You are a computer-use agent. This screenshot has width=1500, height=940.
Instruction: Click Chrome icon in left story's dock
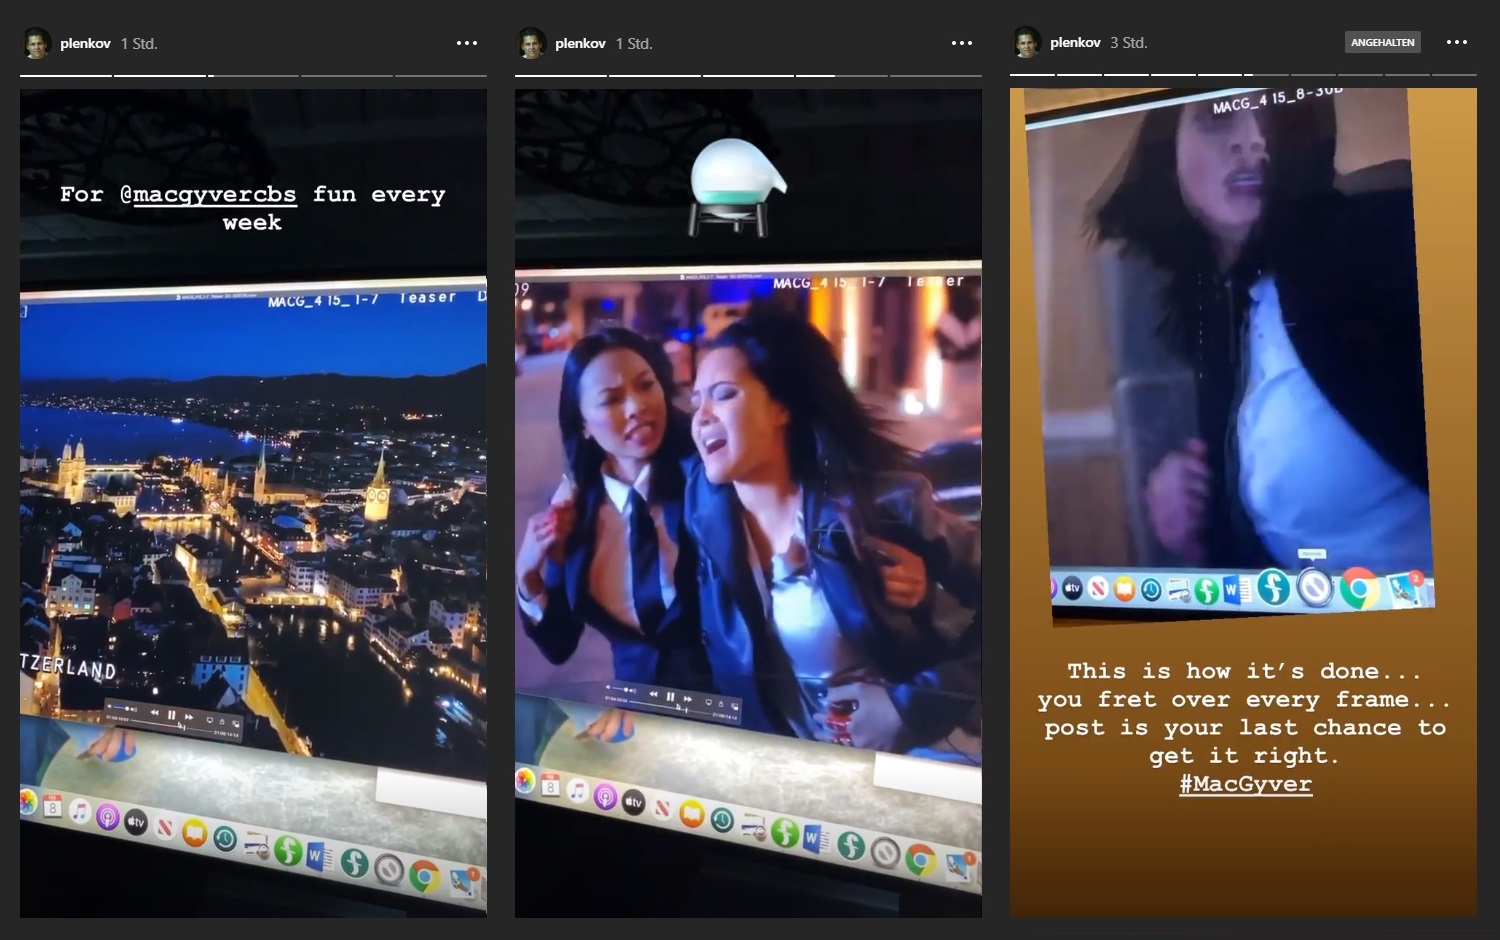point(424,876)
